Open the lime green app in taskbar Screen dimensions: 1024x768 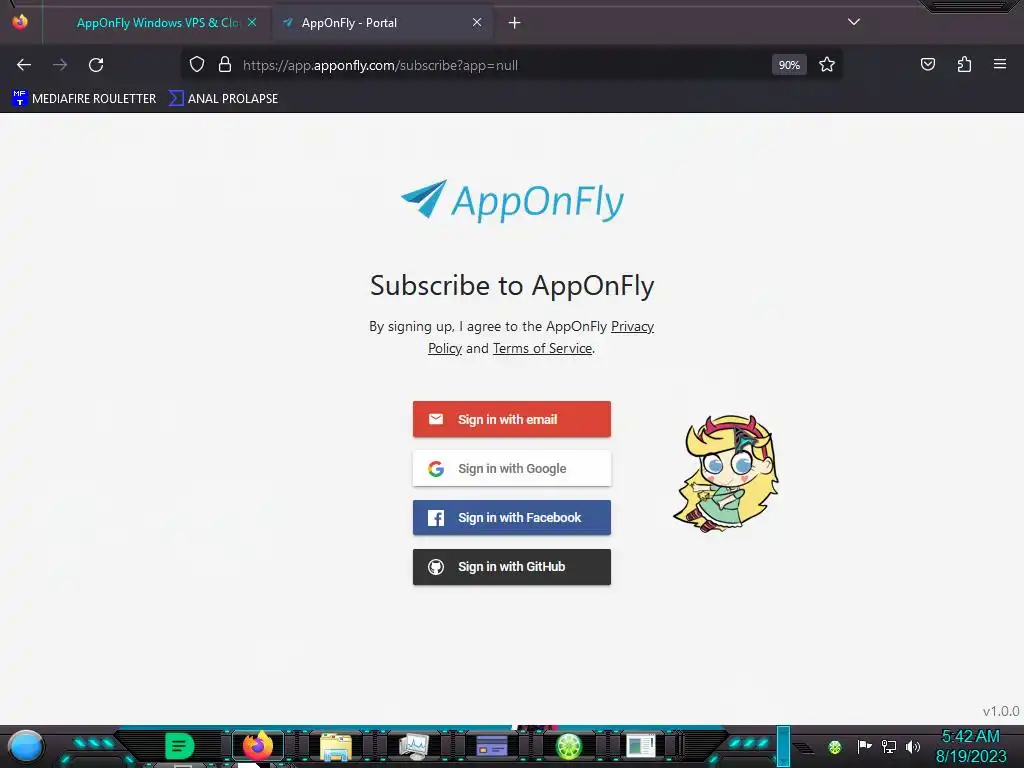pyautogui.click(x=569, y=746)
